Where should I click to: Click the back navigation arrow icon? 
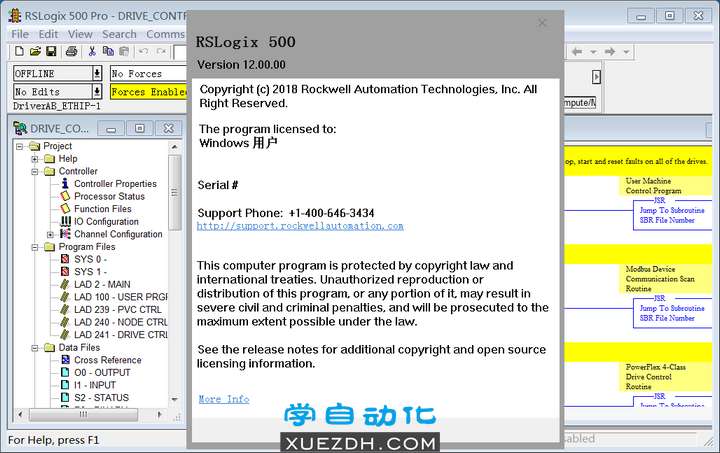click(x=577, y=52)
